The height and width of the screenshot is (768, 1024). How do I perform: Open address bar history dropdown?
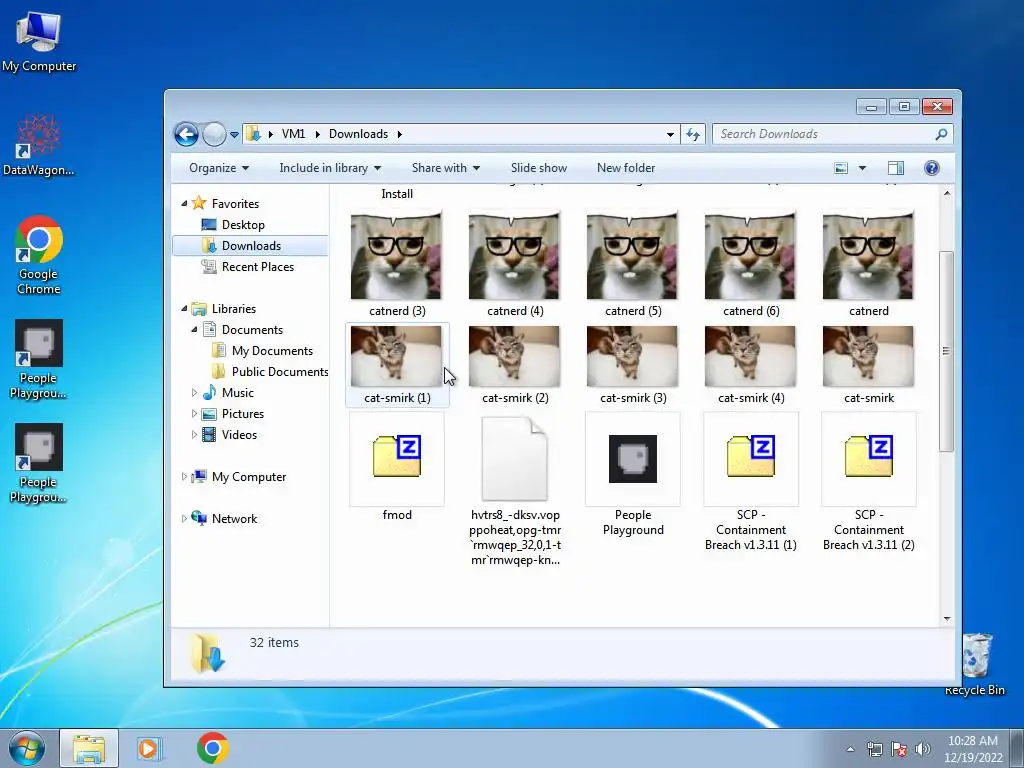(x=670, y=135)
